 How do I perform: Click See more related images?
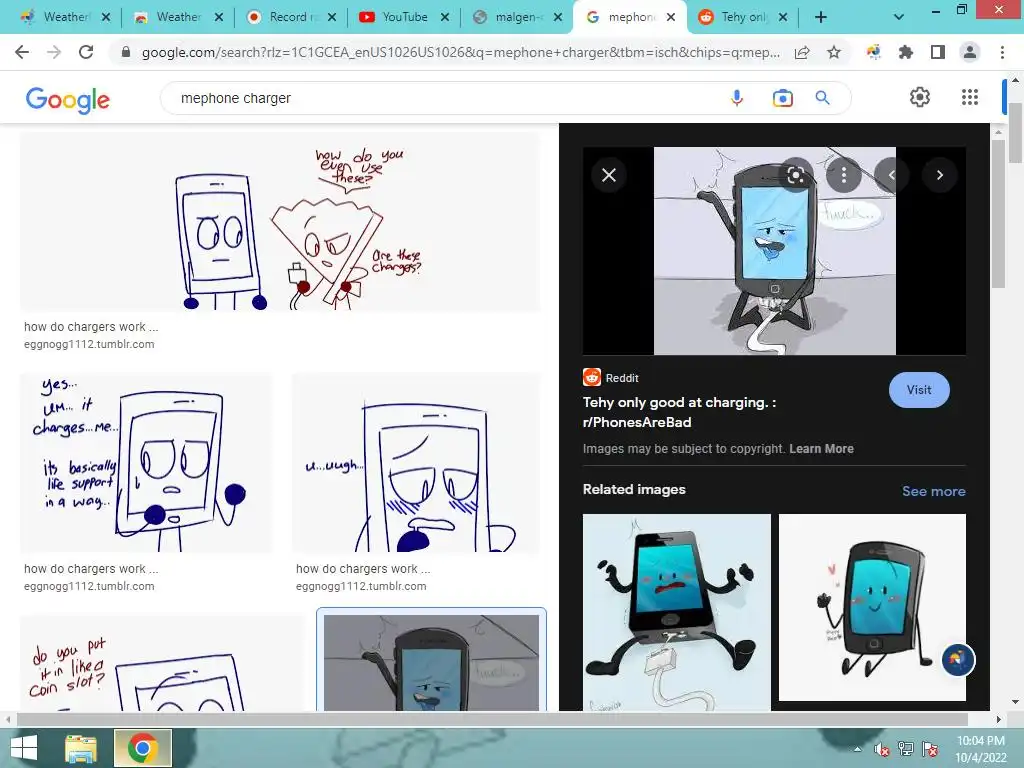point(933,491)
